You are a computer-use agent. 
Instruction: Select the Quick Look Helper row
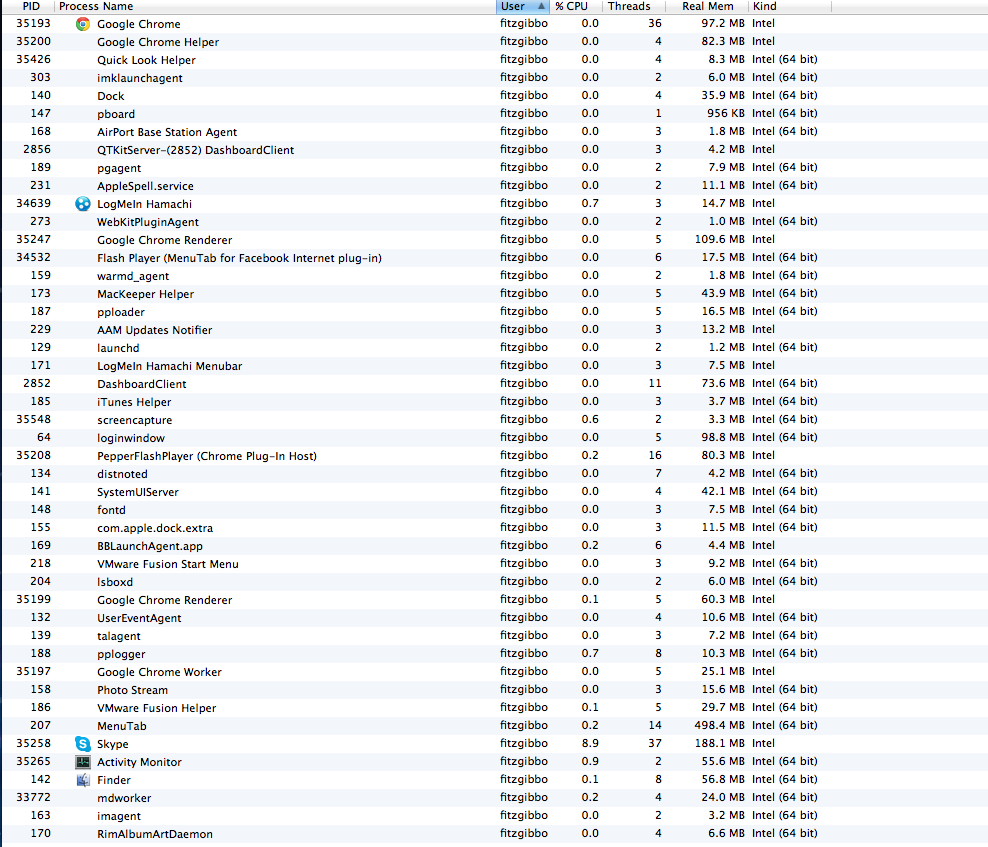click(x=494, y=60)
